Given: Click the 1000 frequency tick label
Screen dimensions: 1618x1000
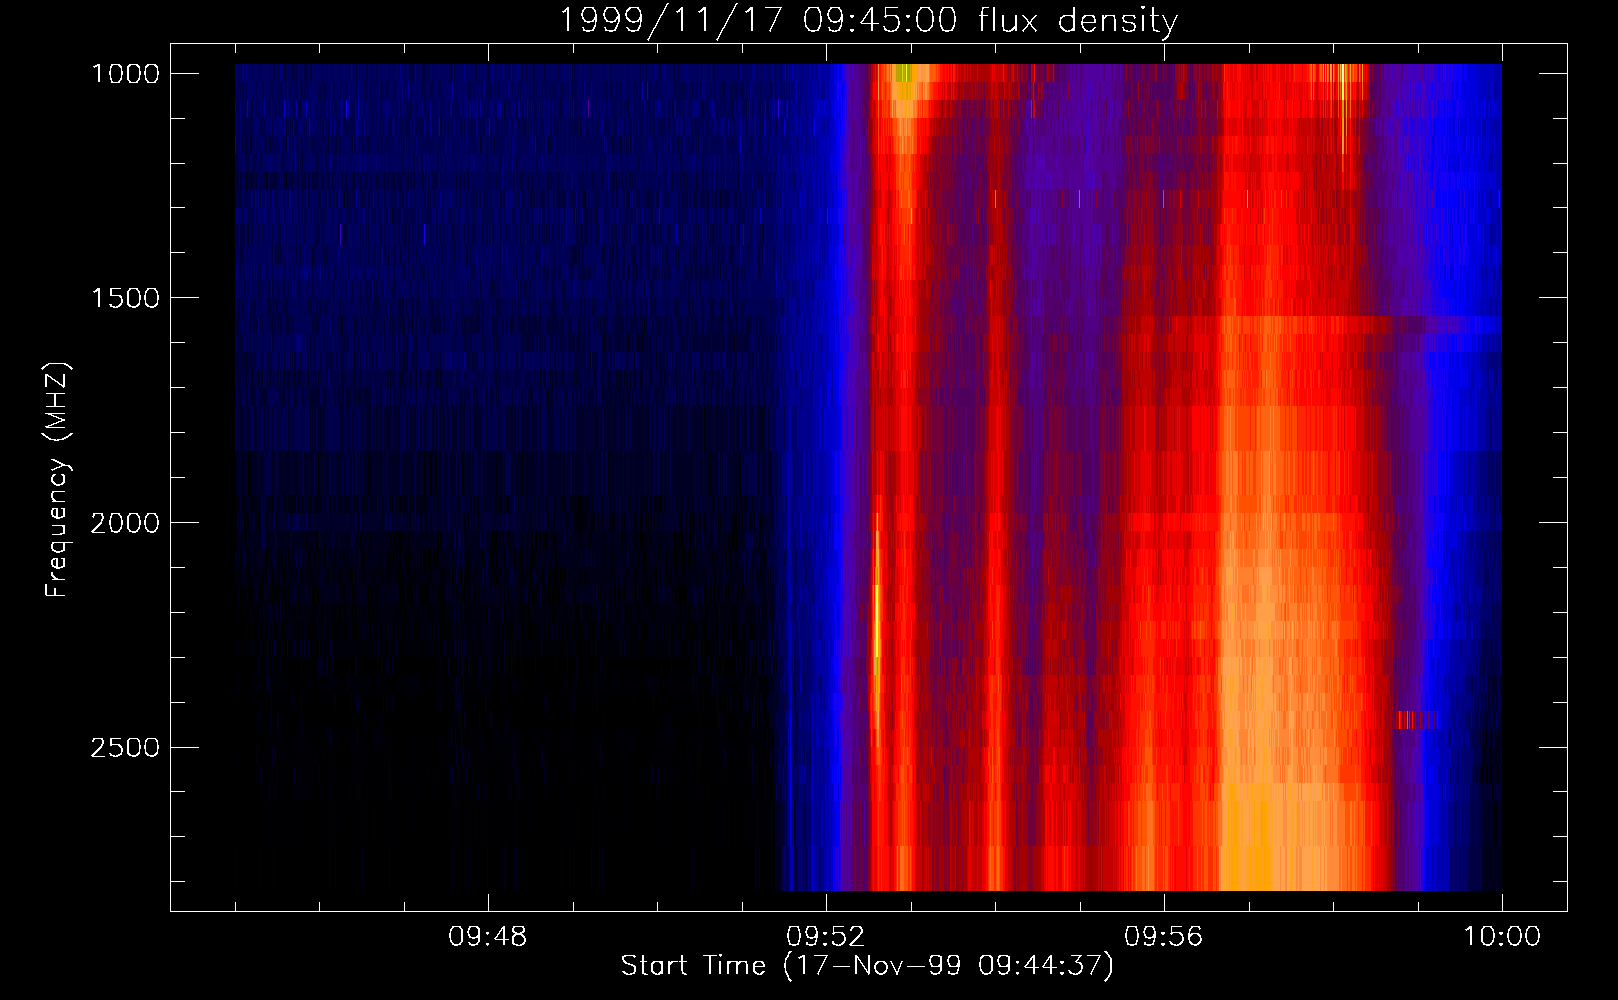Looking at the screenshot, I should (125, 74).
